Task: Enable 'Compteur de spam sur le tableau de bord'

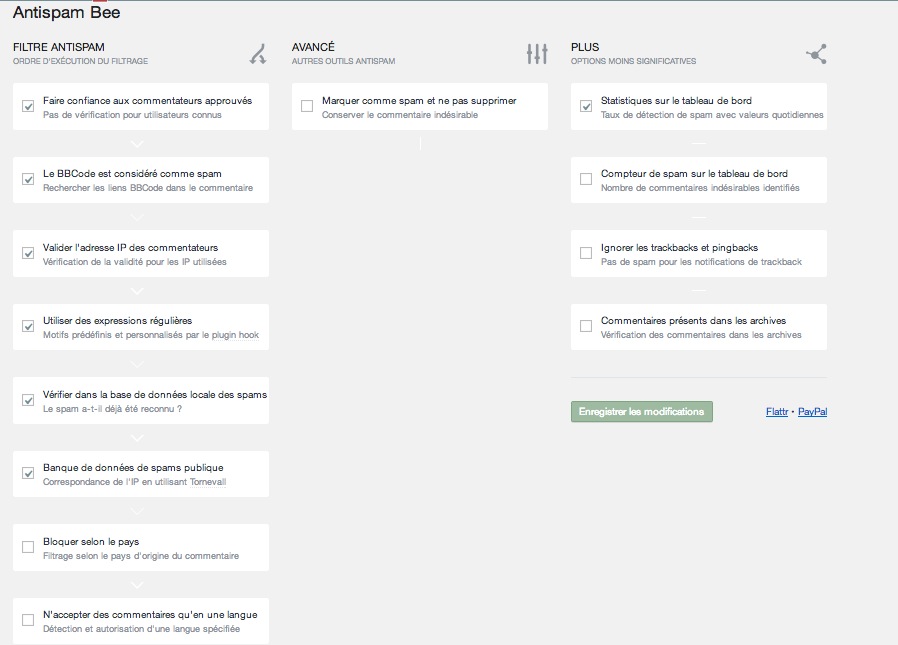Action: coord(586,179)
